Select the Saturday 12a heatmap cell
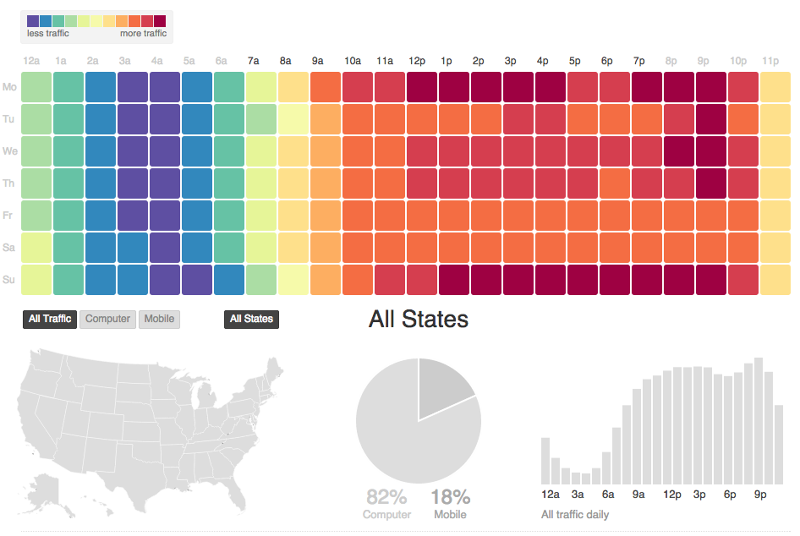 tap(36, 247)
